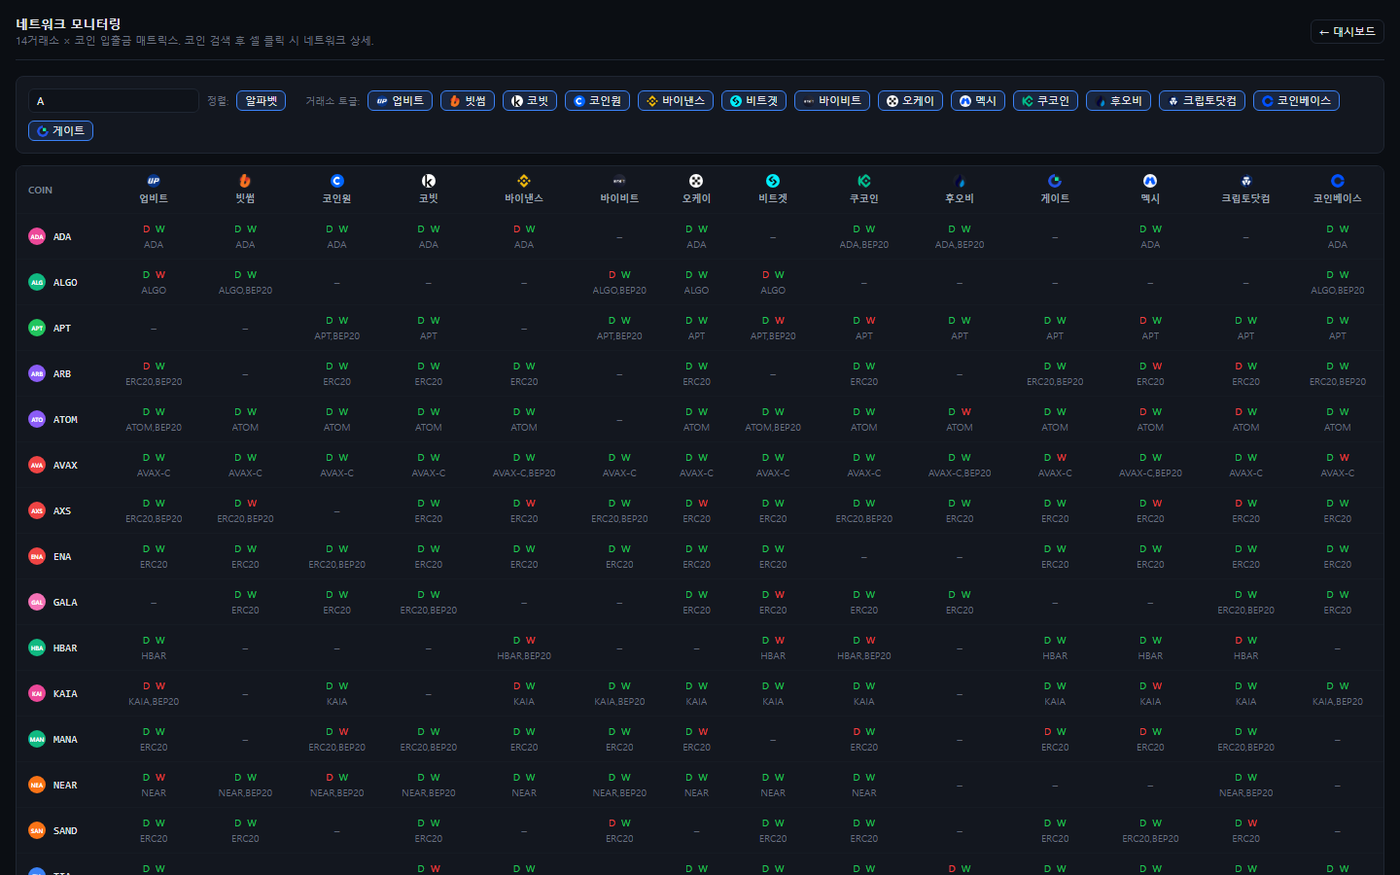This screenshot has height=875, width=1400.
Task: Open ENA row 코인원 cell showing ERC20,BEP20
Action: [337, 557]
